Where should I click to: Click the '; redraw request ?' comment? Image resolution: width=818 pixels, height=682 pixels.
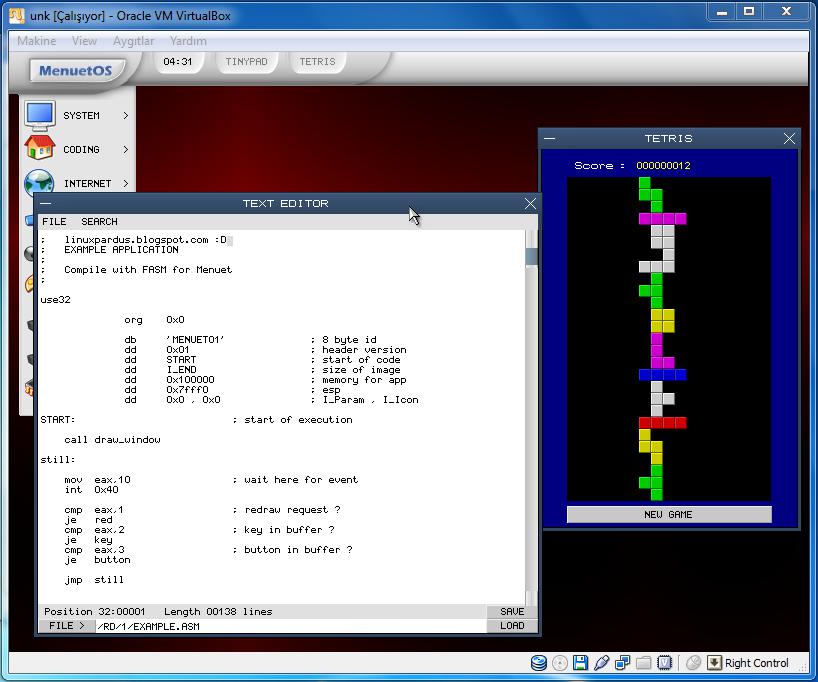[286, 509]
